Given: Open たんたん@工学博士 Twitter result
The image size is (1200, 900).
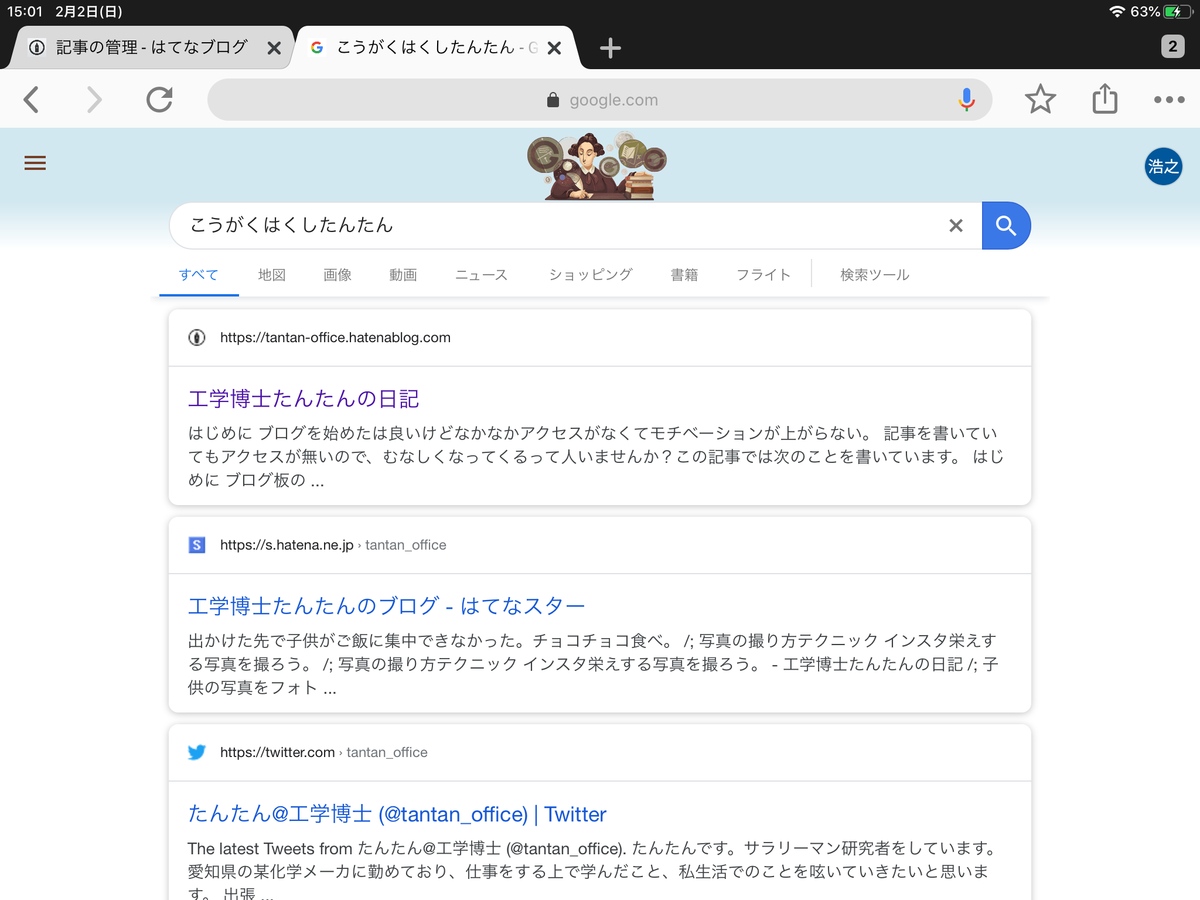Looking at the screenshot, I should [x=397, y=814].
